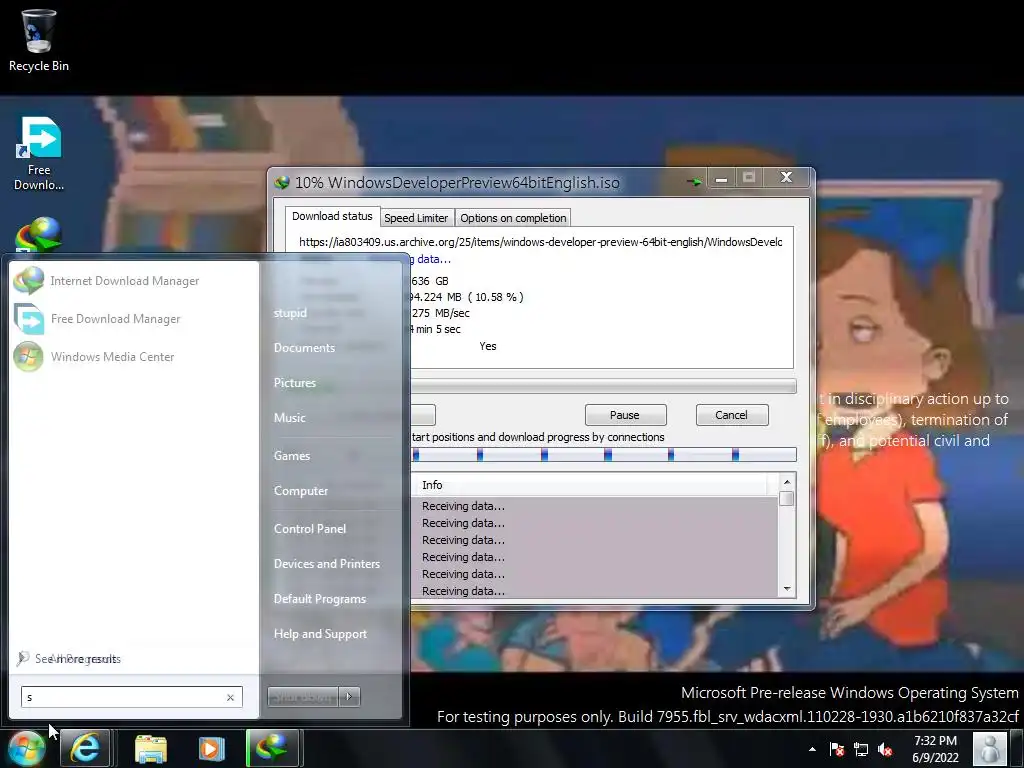Screen dimensions: 1024x768
Task: Click the Shut down button
Action: tap(303, 697)
